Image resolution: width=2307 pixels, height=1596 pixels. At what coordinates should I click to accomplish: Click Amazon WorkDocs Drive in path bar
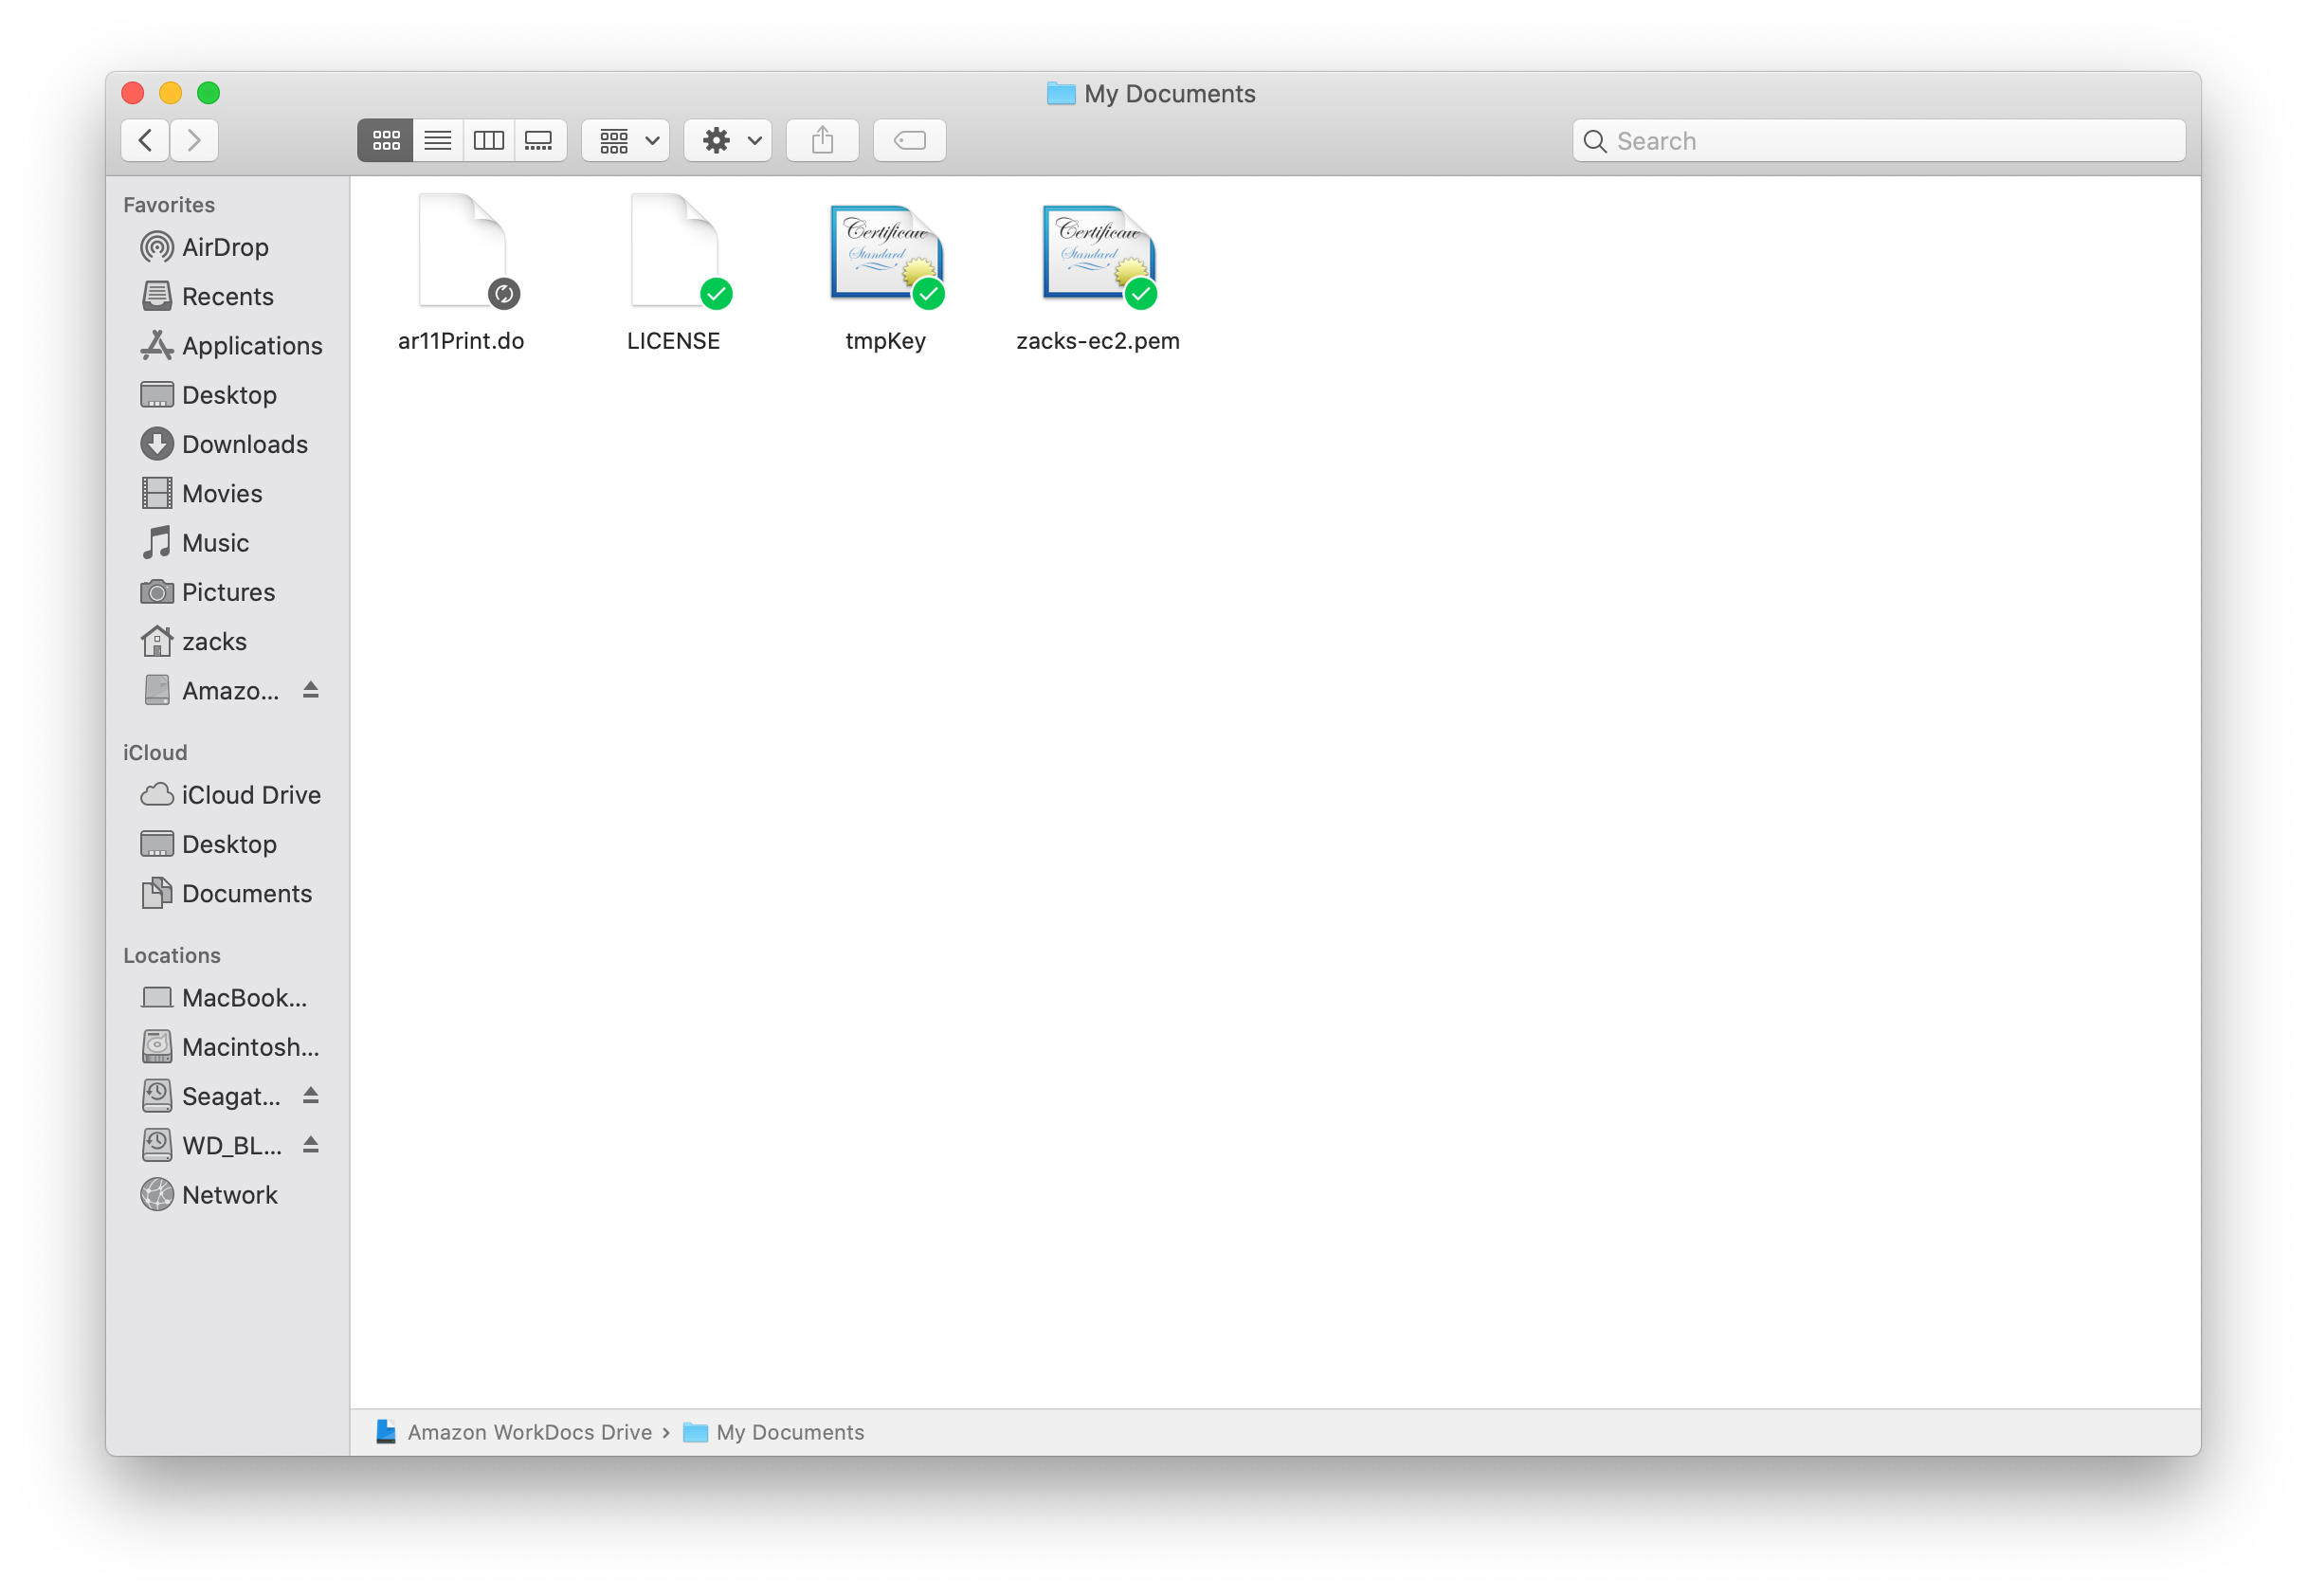coord(528,1432)
